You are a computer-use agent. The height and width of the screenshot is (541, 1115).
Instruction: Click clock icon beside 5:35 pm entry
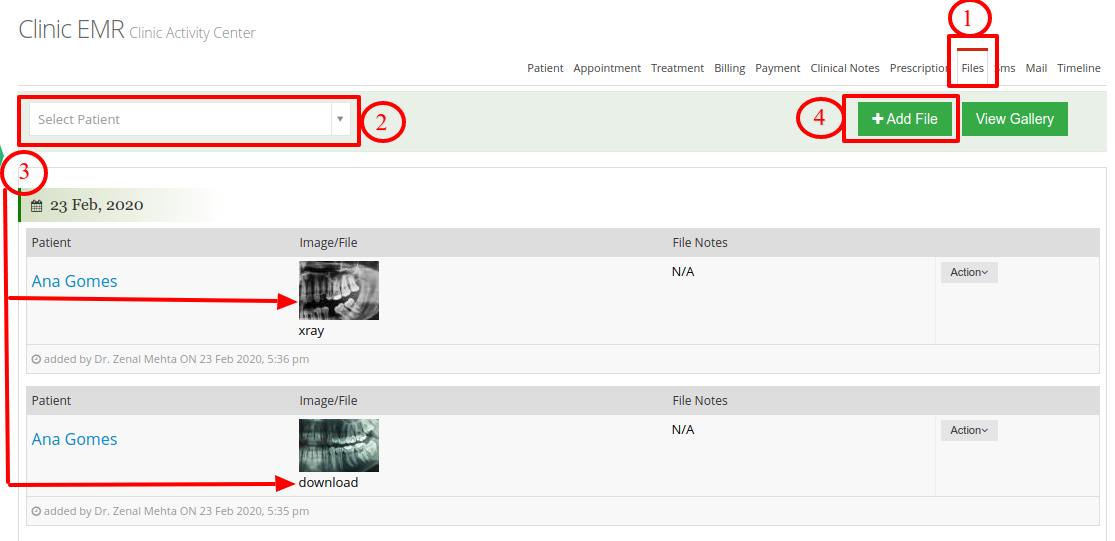(x=36, y=511)
